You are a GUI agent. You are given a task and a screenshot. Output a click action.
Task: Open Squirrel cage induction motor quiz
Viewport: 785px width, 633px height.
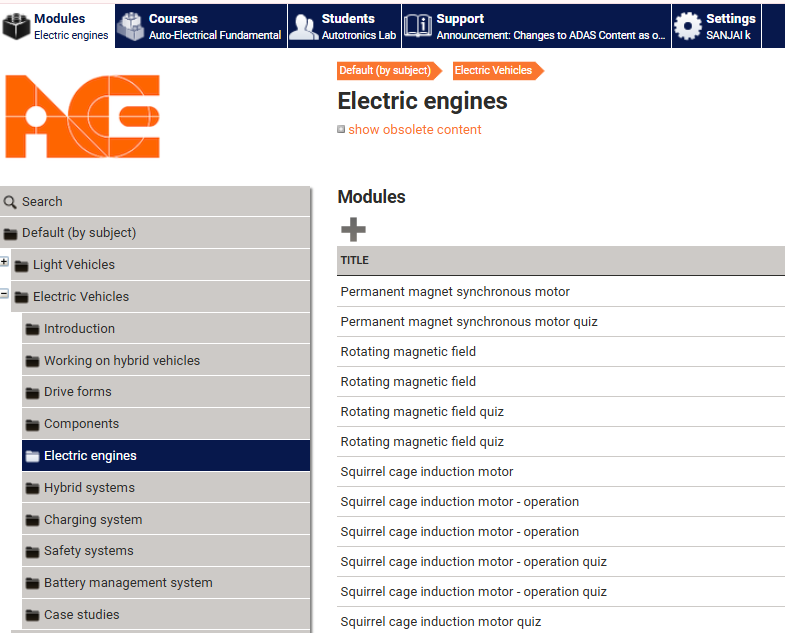click(441, 622)
